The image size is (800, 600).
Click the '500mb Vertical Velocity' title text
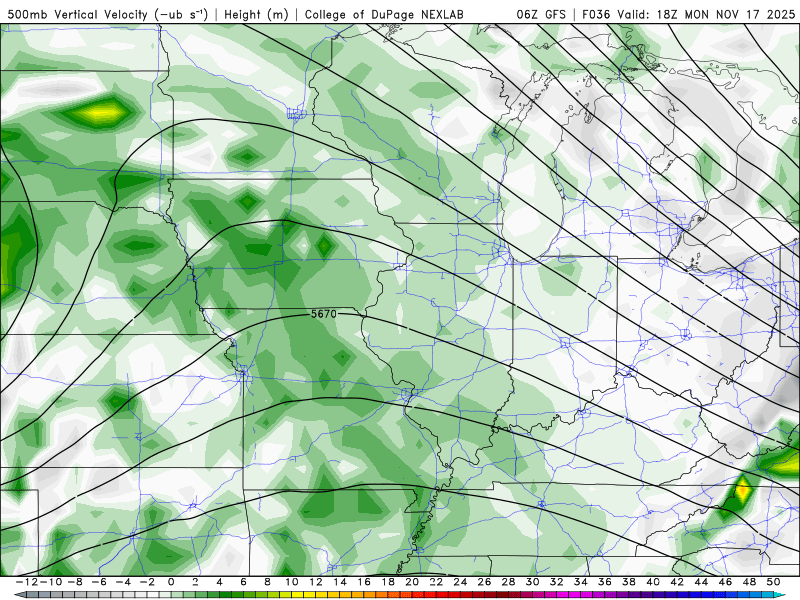click(x=77, y=14)
